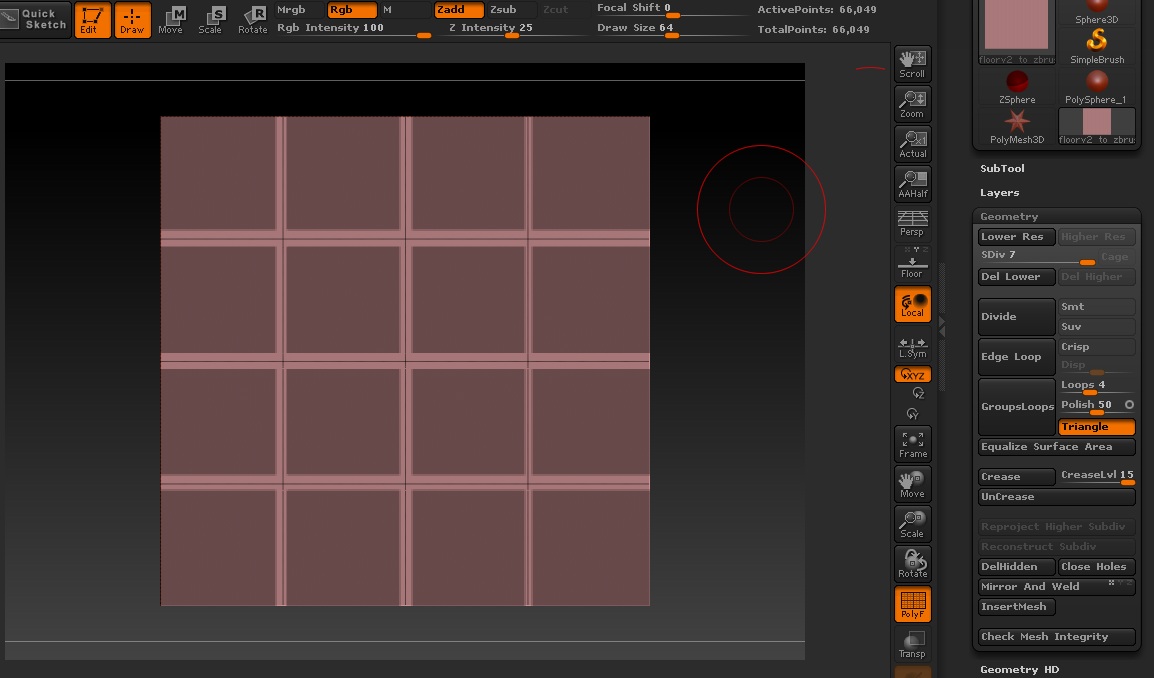Screen dimensions: 1154x678
Task: Expand the SubTool palette section
Action: tap(1002, 169)
